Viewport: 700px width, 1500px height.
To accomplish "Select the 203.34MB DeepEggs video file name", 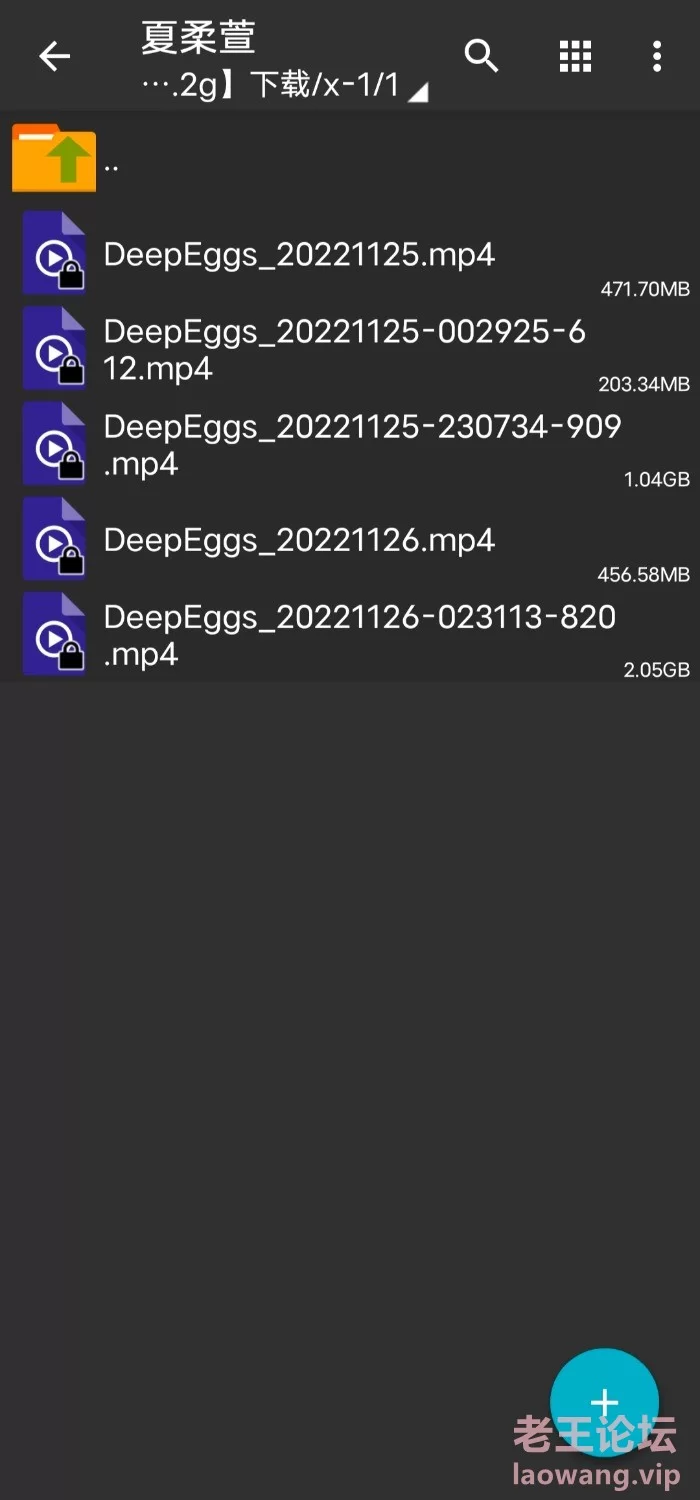I will pyautogui.click(x=344, y=349).
